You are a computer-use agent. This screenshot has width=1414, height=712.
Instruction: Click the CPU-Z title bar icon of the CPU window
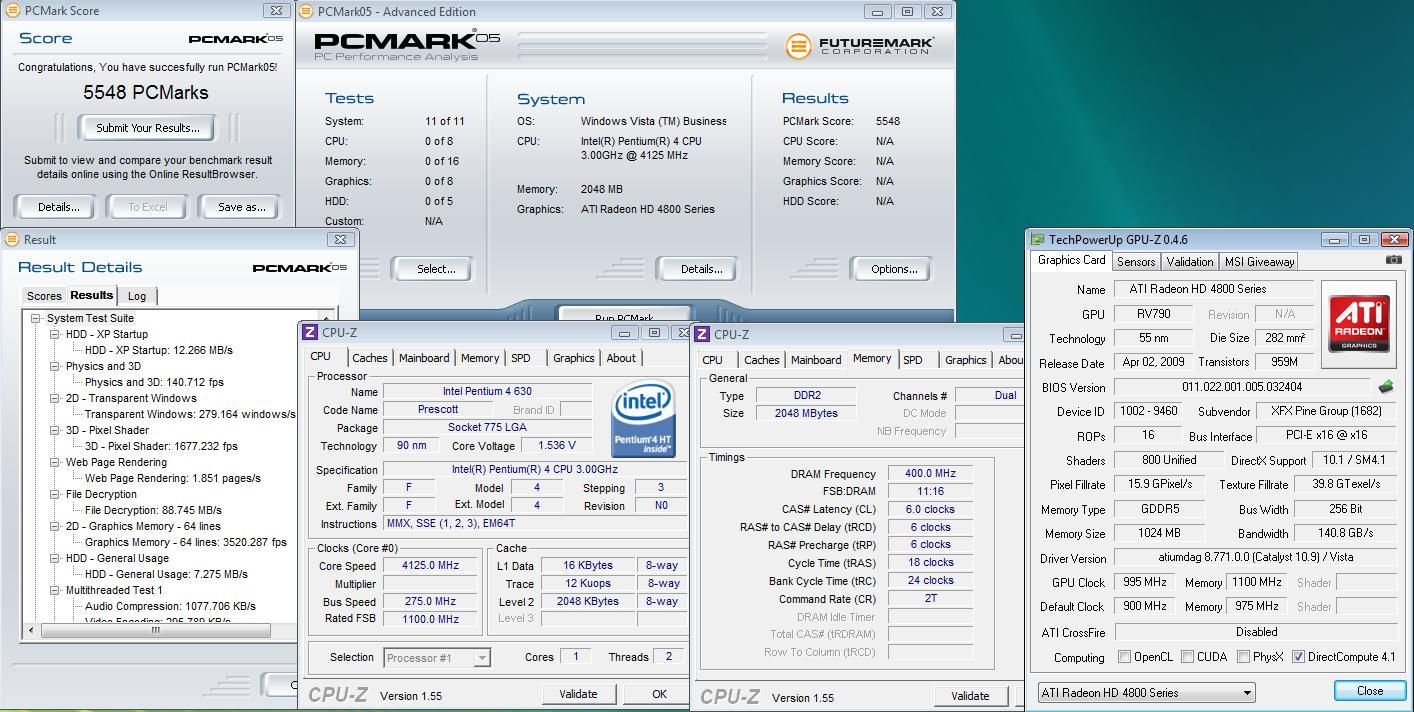(310, 332)
